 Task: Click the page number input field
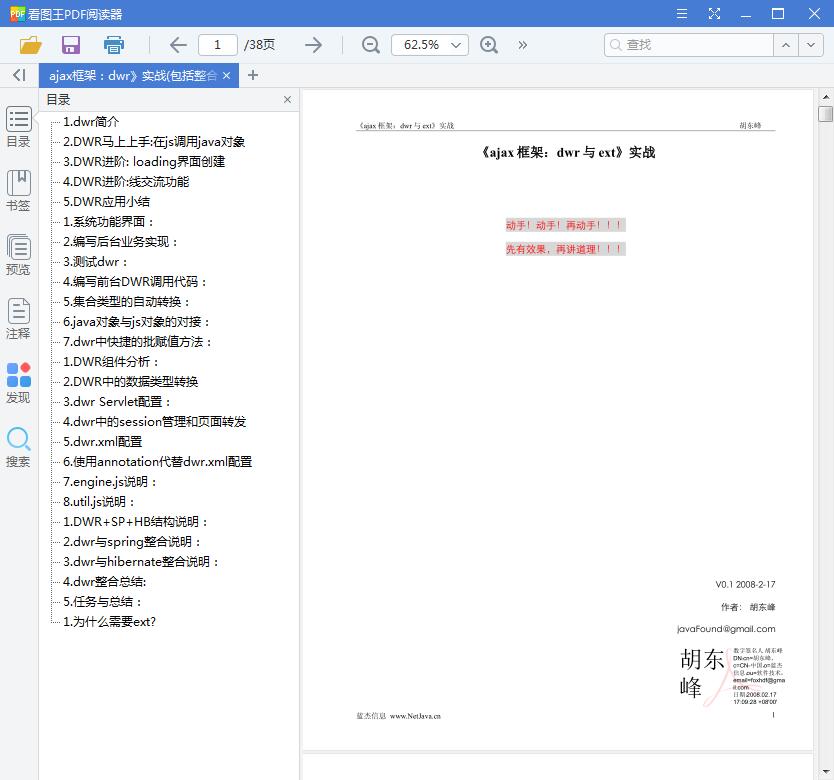point(218,45)
